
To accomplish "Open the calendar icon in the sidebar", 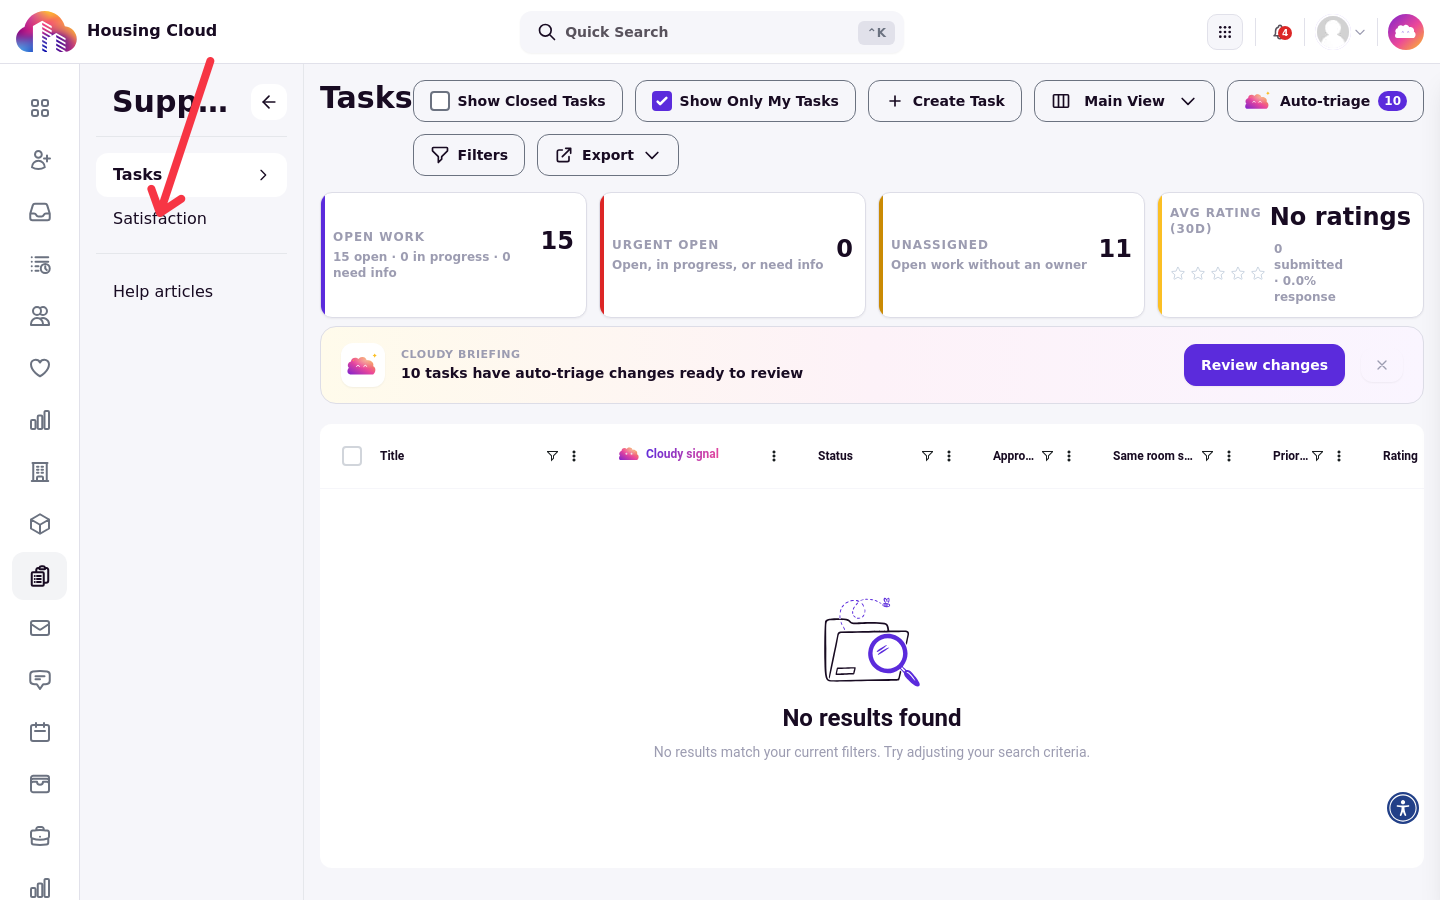I will point(40,732).
